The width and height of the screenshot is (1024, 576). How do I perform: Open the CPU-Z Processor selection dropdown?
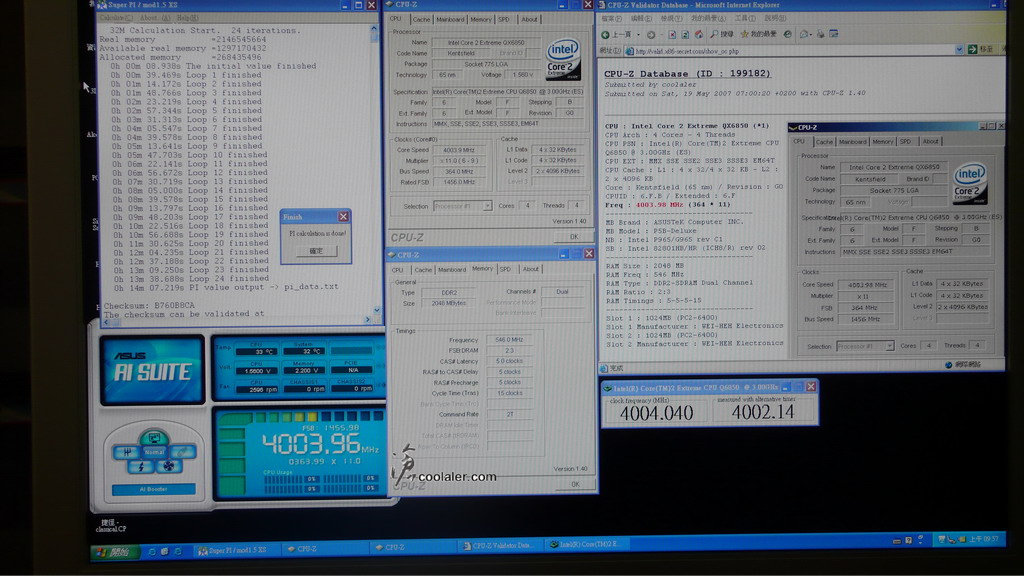pyautogui.click(x=487, y=206)
